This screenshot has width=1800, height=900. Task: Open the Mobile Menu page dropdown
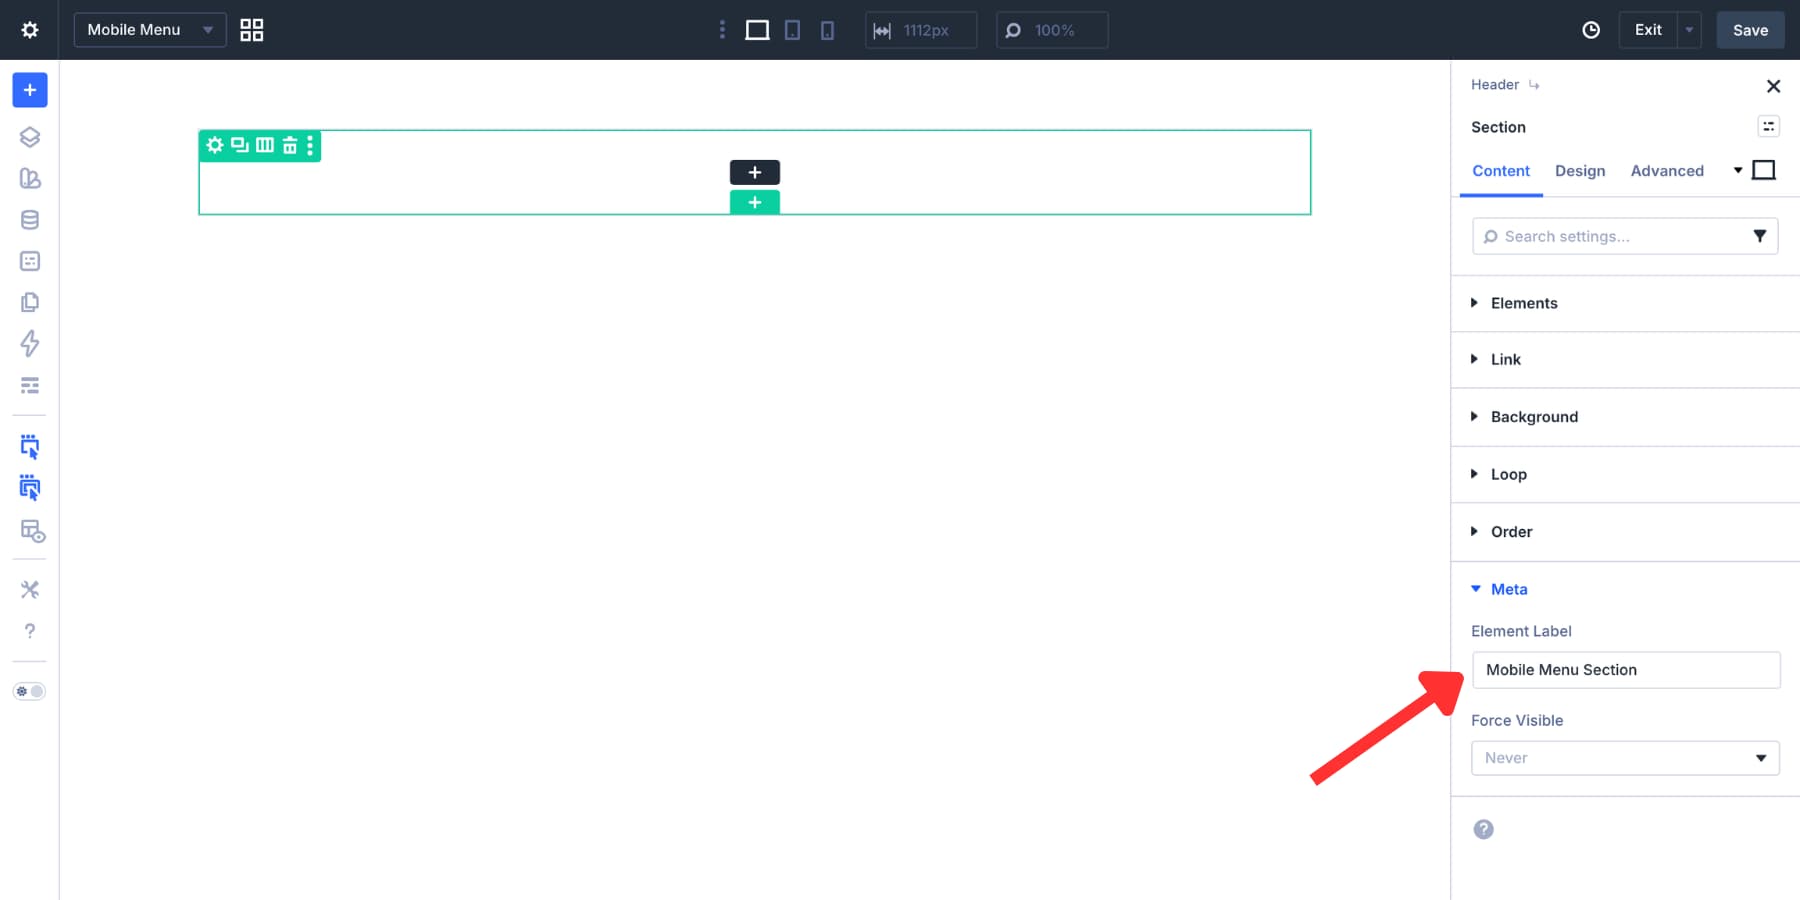(150, 30)
